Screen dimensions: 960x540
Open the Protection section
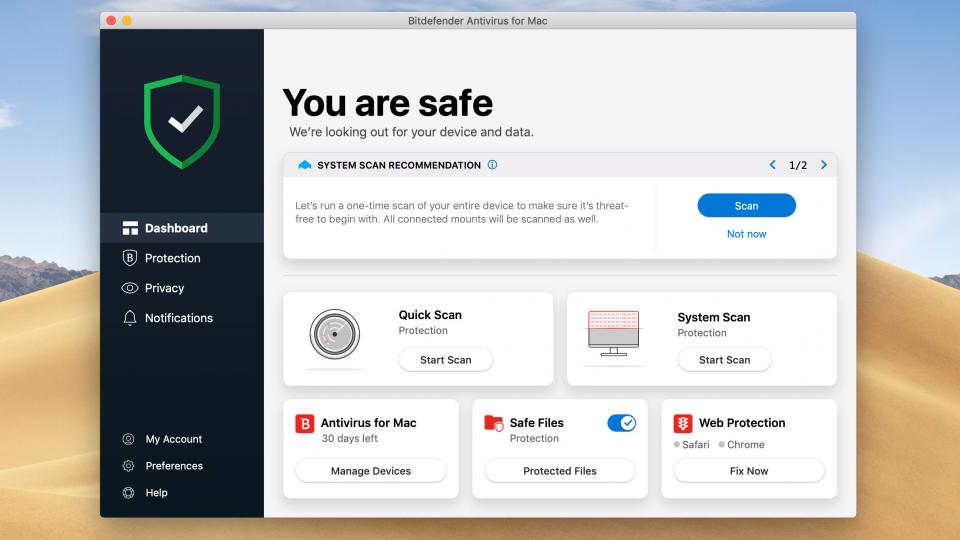(x=182, y=258)
